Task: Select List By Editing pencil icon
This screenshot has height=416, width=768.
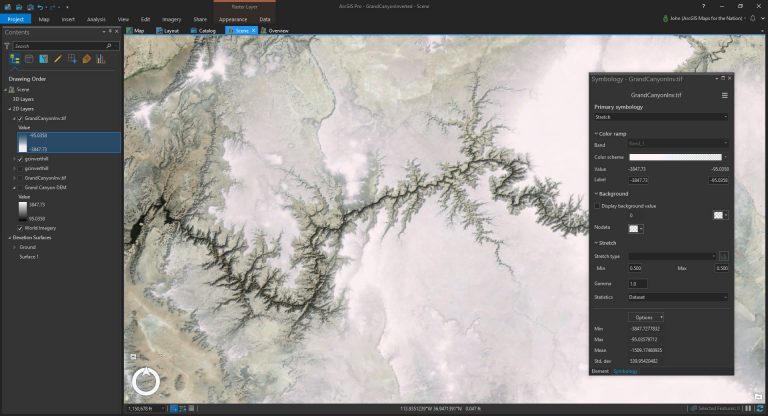Action: pyautogui.click(x=58, y=59)
